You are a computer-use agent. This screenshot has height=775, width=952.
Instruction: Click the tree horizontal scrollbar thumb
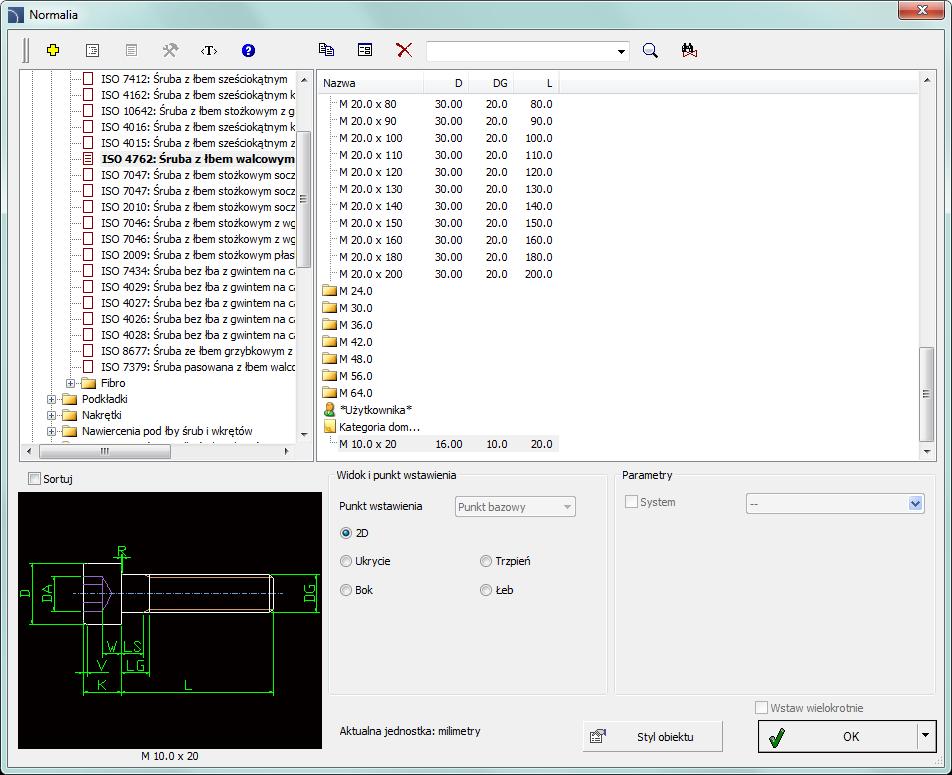pos(105,451)
